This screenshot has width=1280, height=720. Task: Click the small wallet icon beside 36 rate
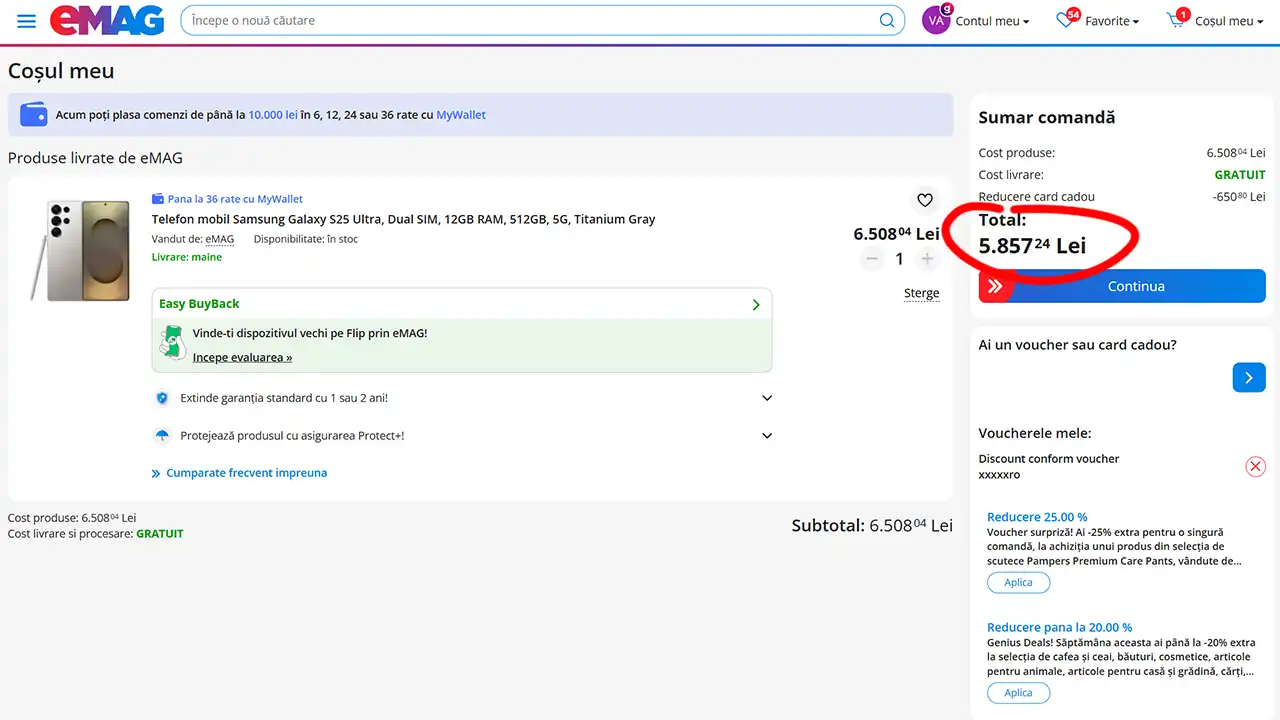(x=158, y=199)
